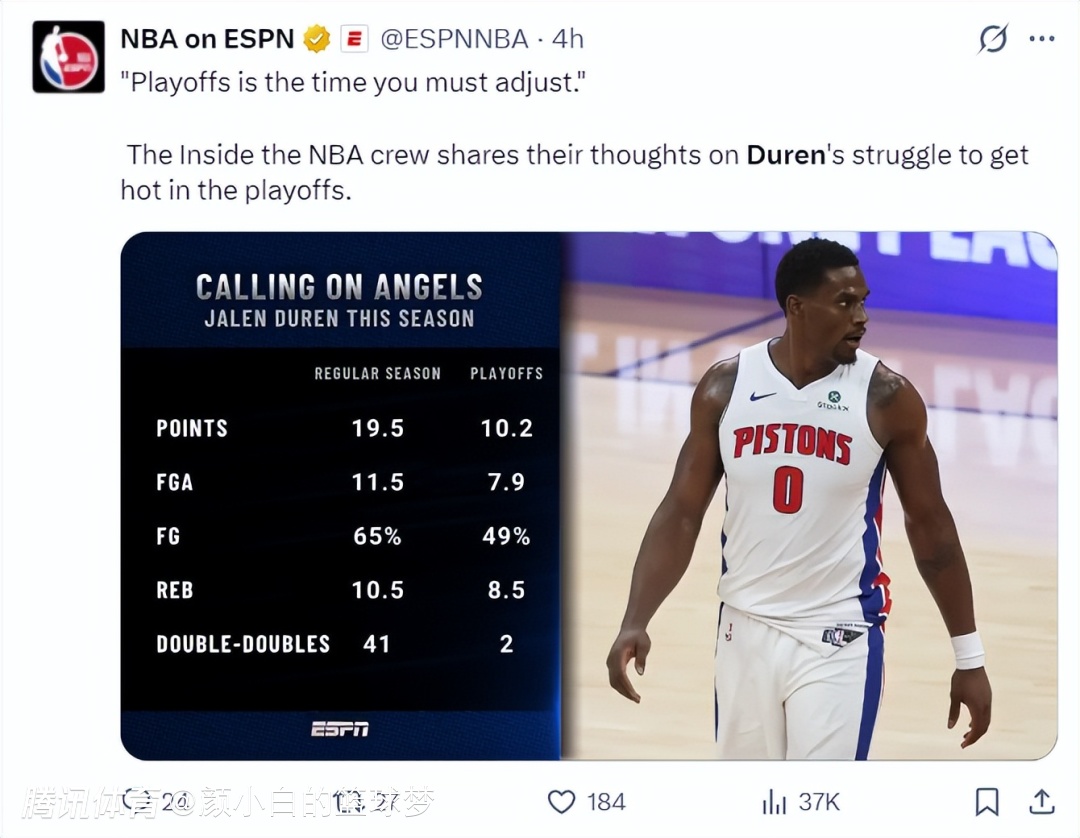Open the @ESPNNBA handle link
Image resolution: width=1080 pixels, height=838 pixels.
point(454,39)
